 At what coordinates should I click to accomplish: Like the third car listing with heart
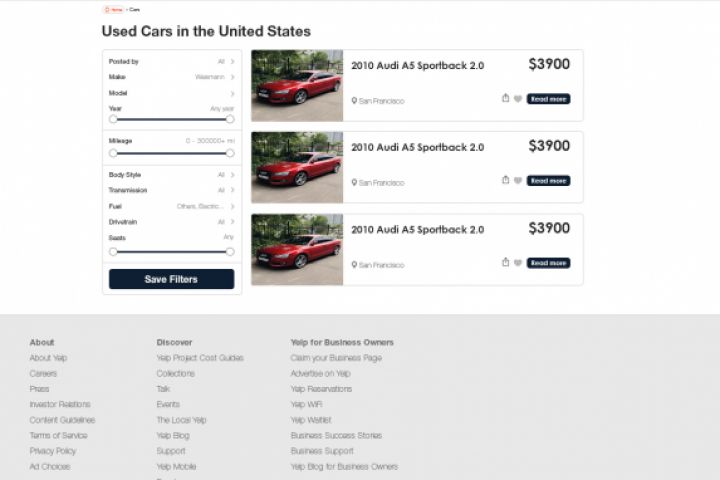tap(518, 263)
